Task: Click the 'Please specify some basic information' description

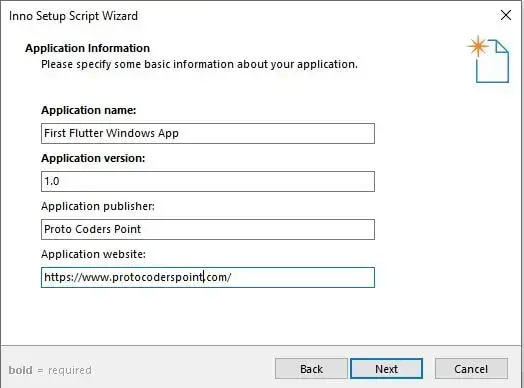Action: click(200, 64)
